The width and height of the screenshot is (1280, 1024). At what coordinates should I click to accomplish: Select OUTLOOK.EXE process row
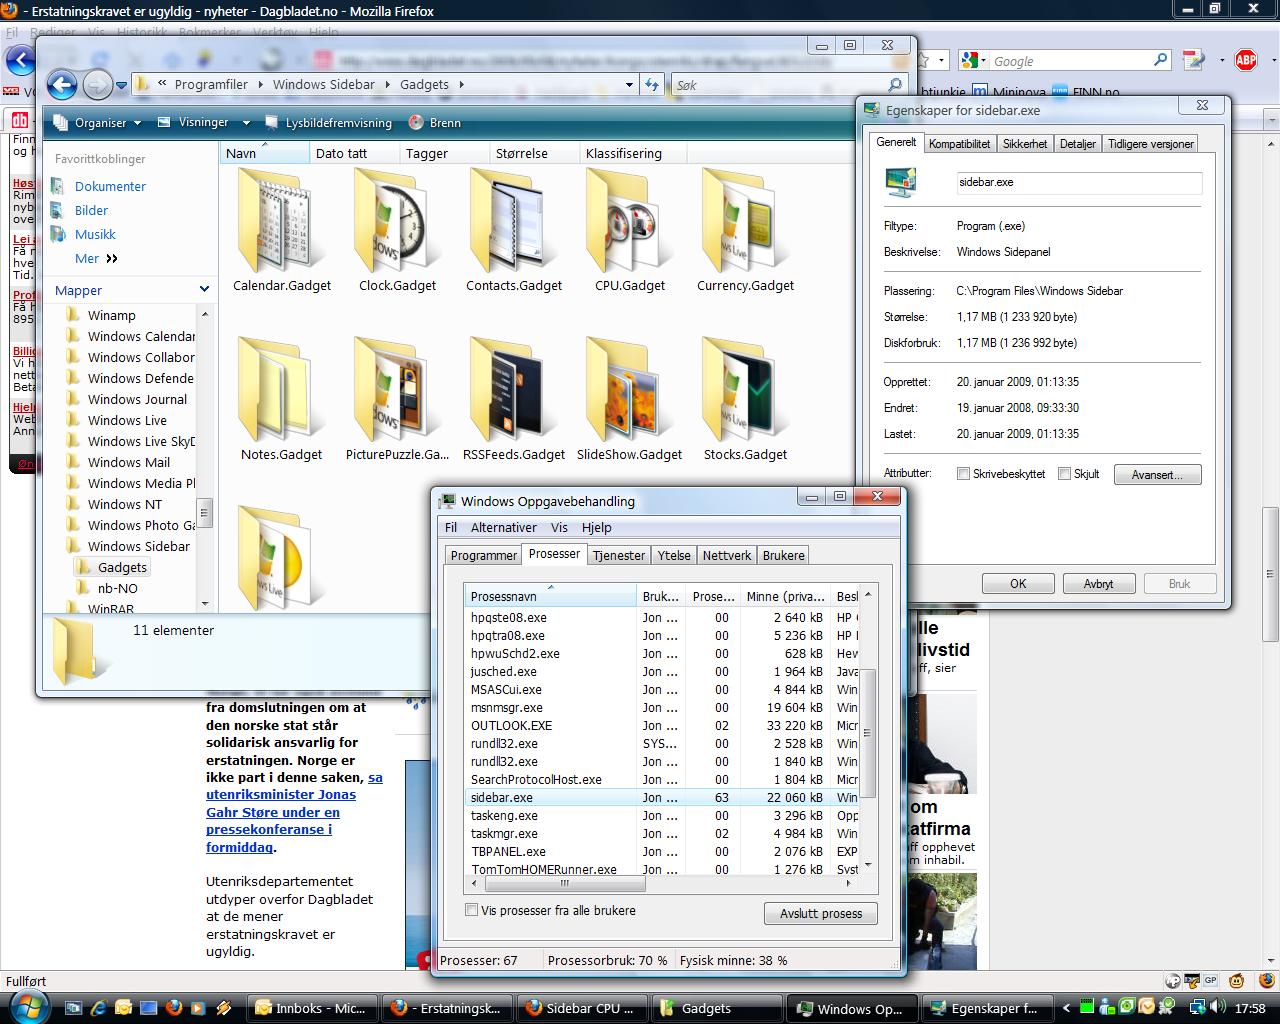pyautogui.click(x=663, y=725)
